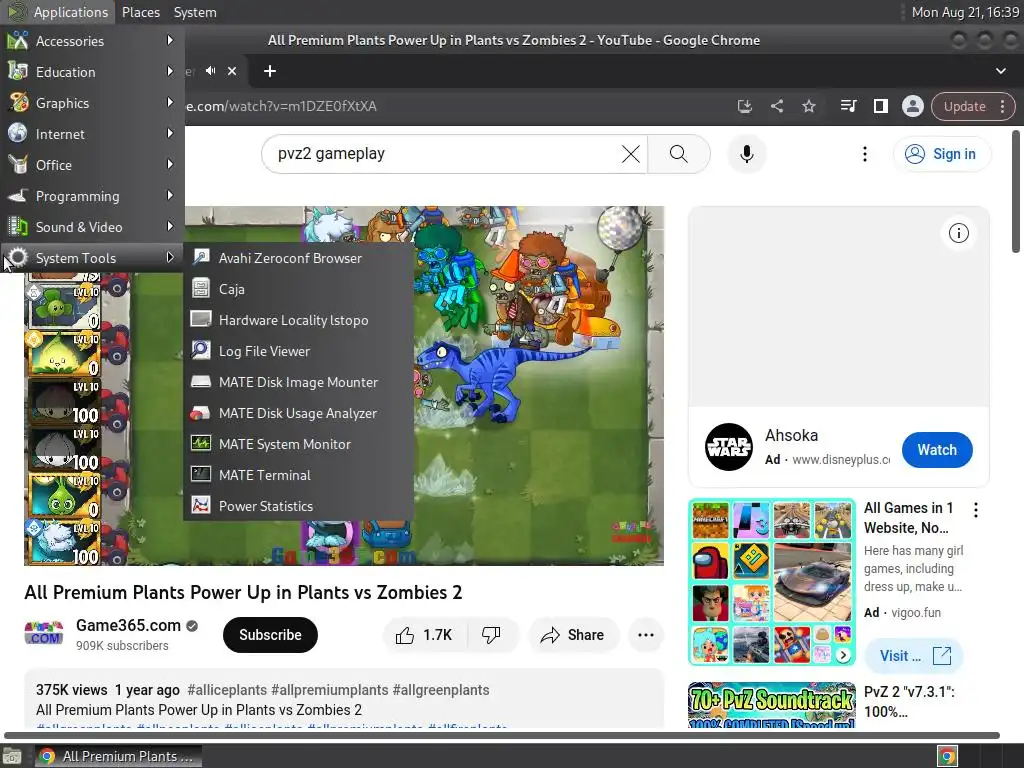The width and height of the screenshot is (1024, 768).
Task: Click the YouTube search magnifier button
Action: tap(679, 153)
